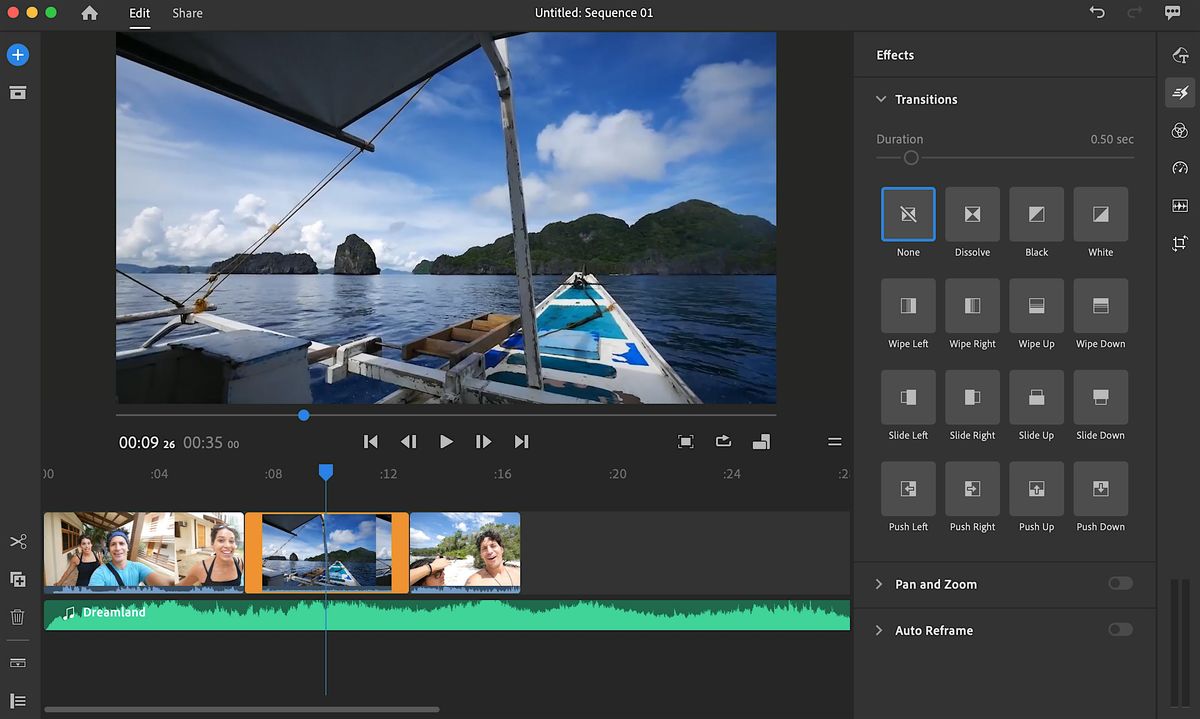Apply the Dissolve transition
The height and width of the screenshot is (719, 1200).
[972, 214]
